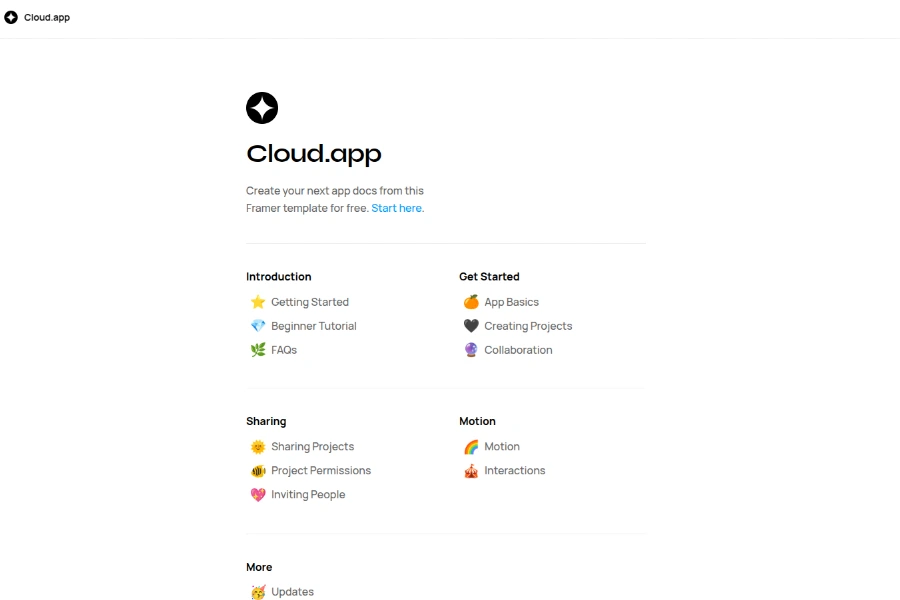Screen dimensions: 900x600
Task: Click the star emoji beside Getting Started
Action: point(258,302)
